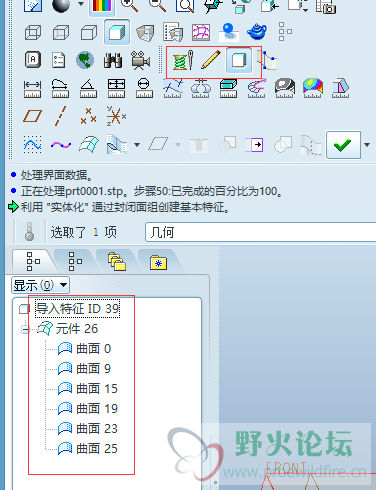This screenshot has height=490, width=376.
Task: Click the model tree icon in toolbar
Action: [285, 32]
